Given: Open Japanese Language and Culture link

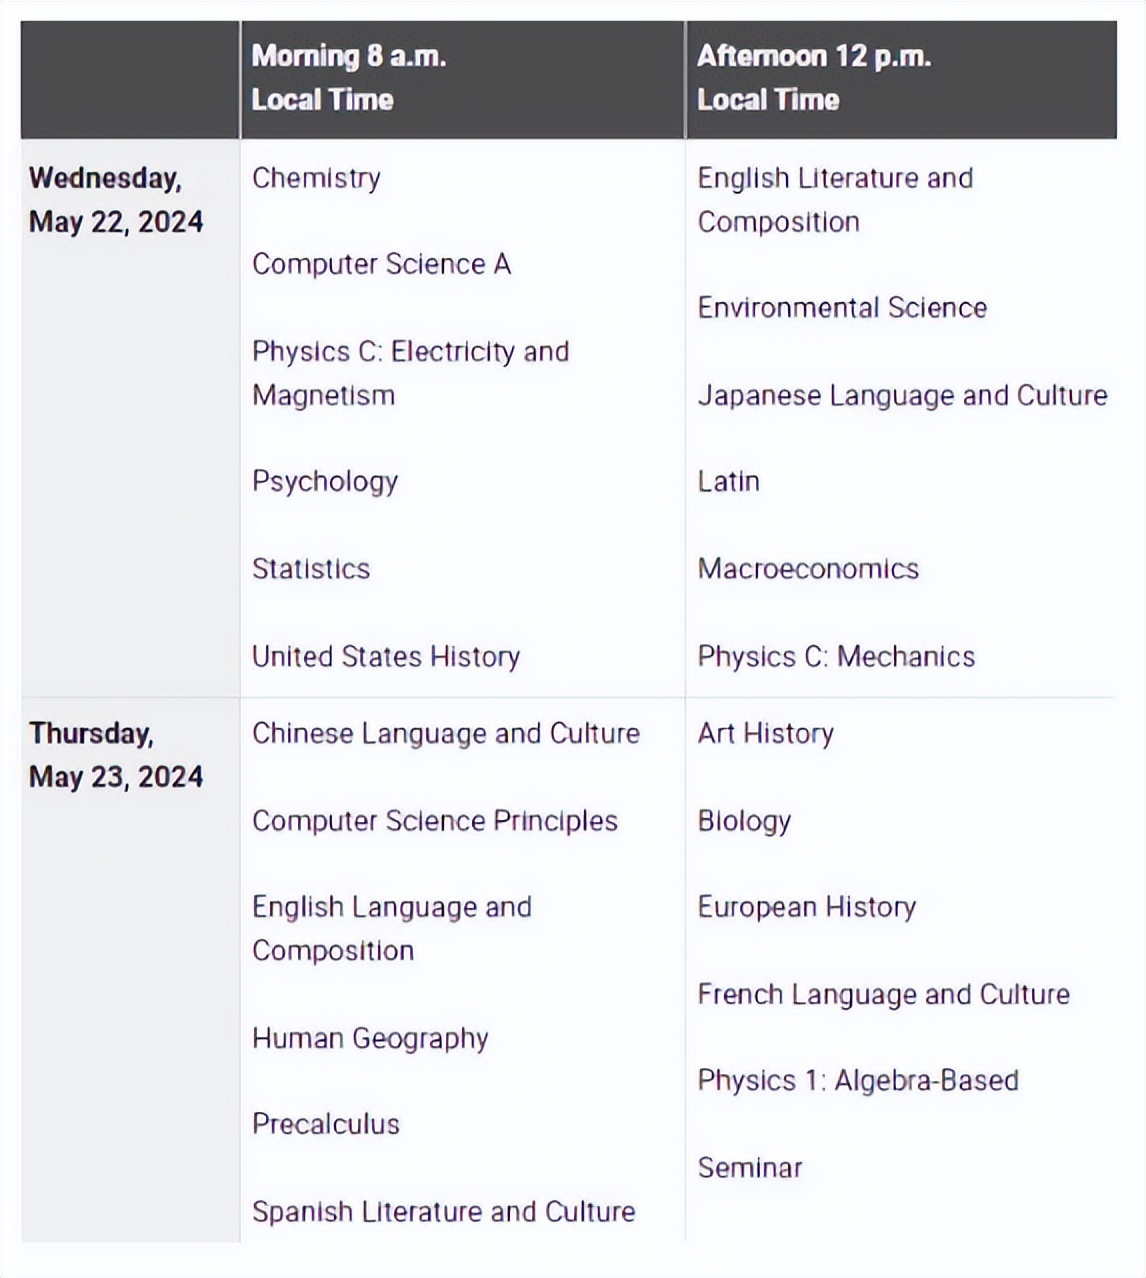Looking at the screenshot, I should coord(902,395).
